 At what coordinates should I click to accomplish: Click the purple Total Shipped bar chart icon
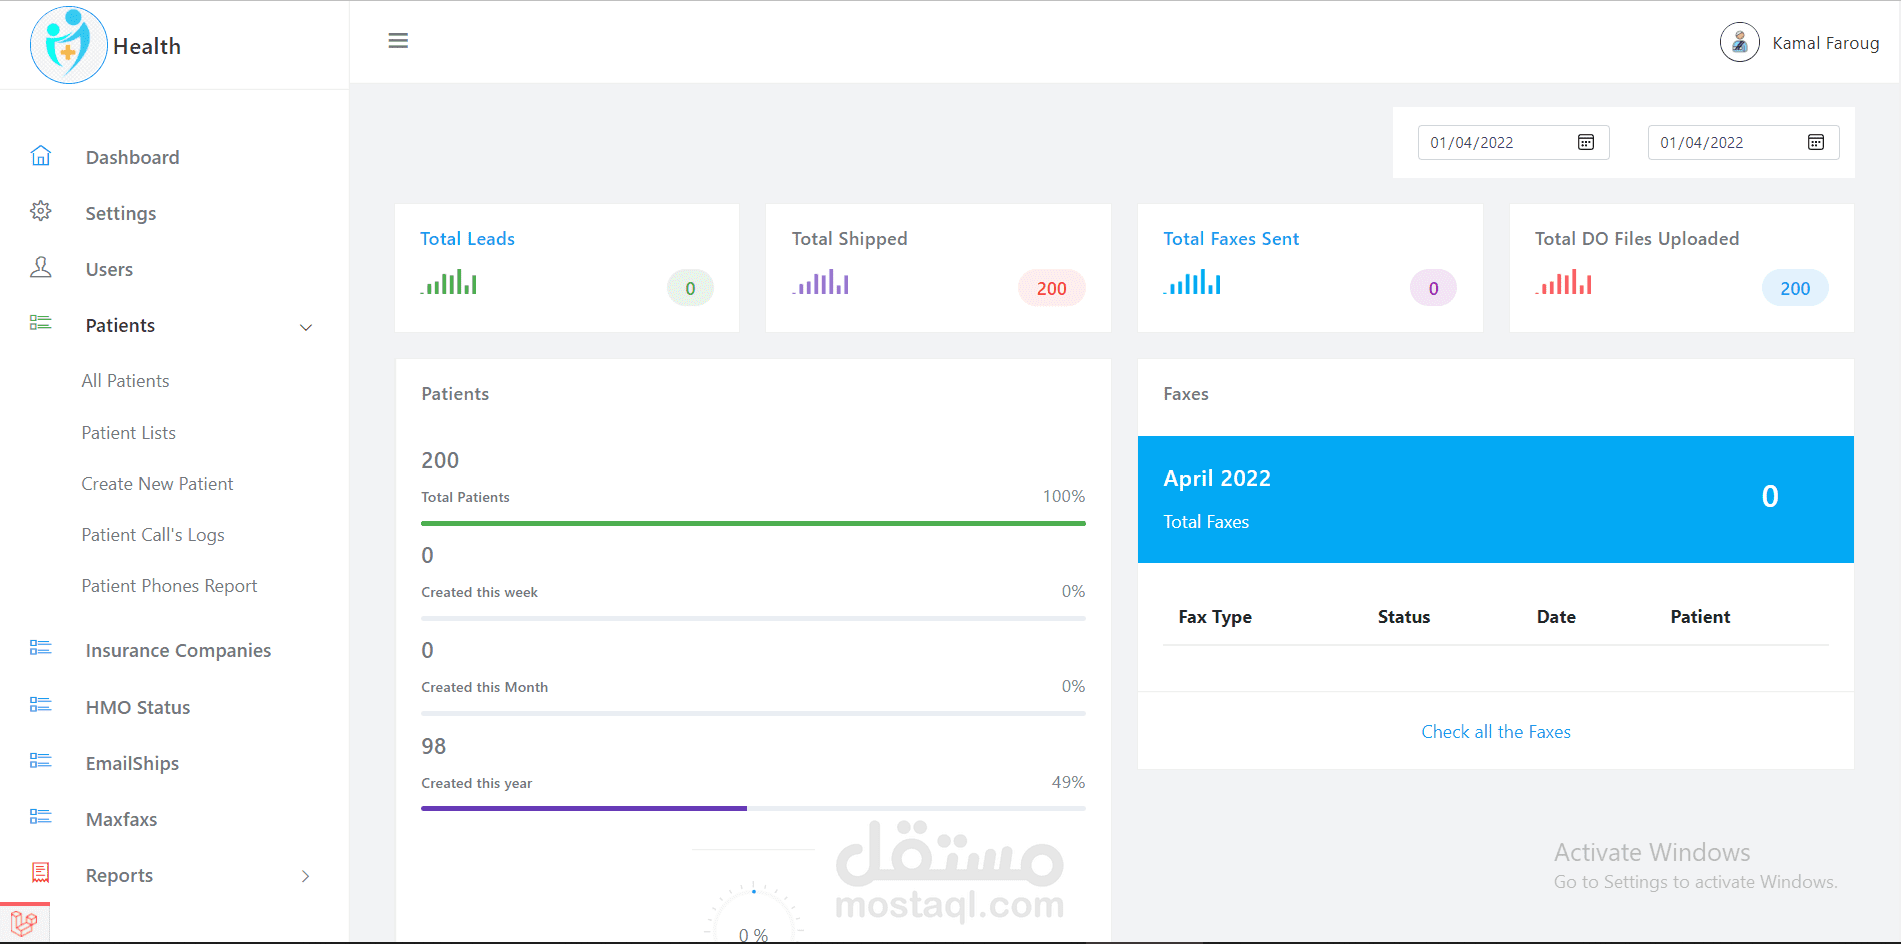pos(821,282)
